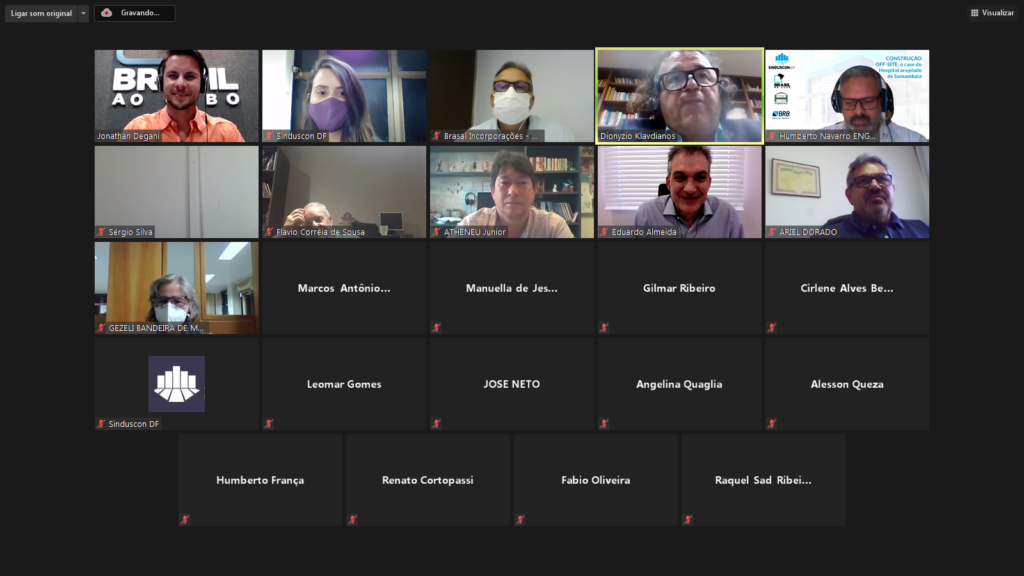Select Dionyzio Klavdianos's highlighted video tile
This screenshot has width=1024, height=576.
click(x=680, y=95)
